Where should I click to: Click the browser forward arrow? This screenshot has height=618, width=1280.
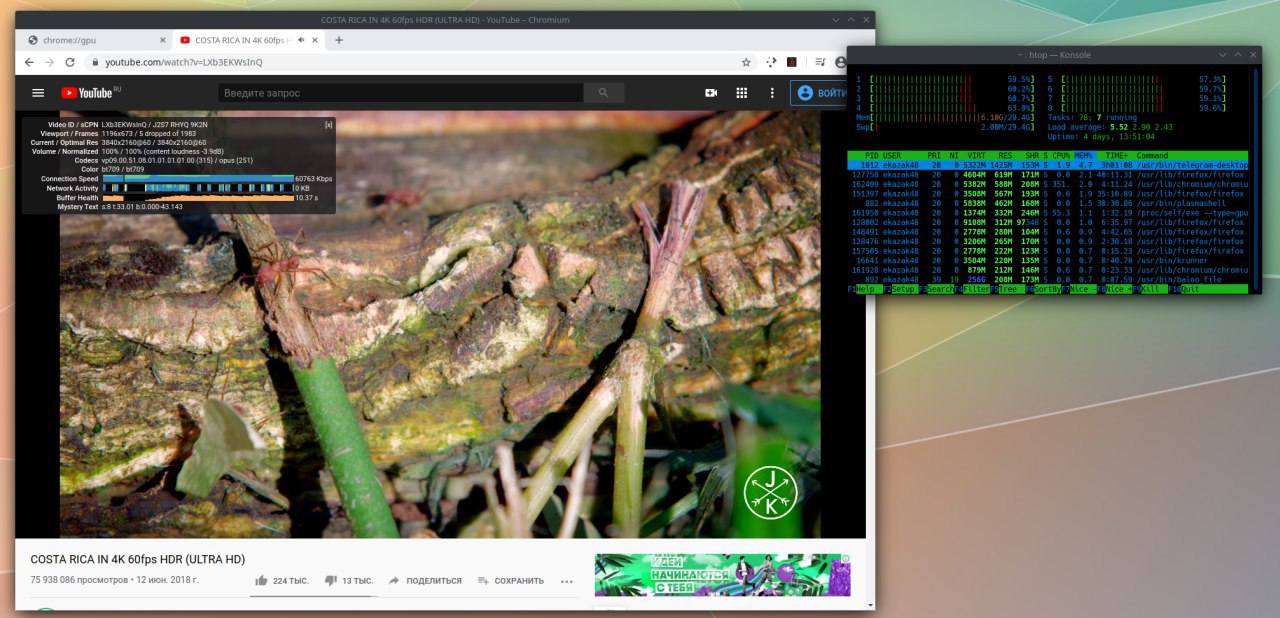pos(49,62)
